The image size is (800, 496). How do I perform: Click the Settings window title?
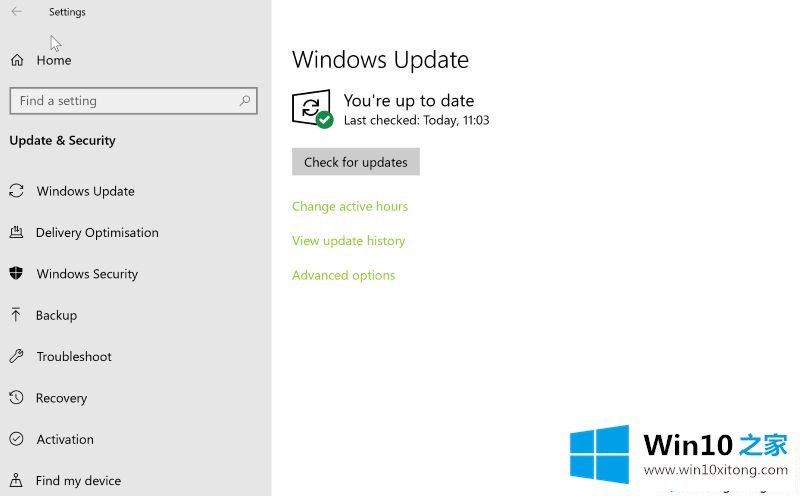point(67,12)
